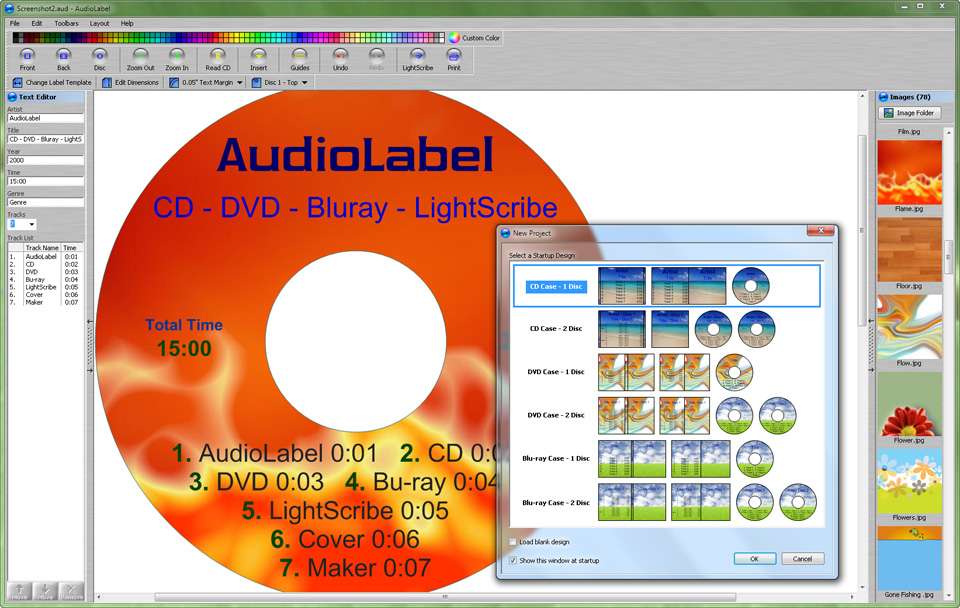Select the DVD Case - 1 Disc design
Screen dimensions: 960x608
coord(554,371)
